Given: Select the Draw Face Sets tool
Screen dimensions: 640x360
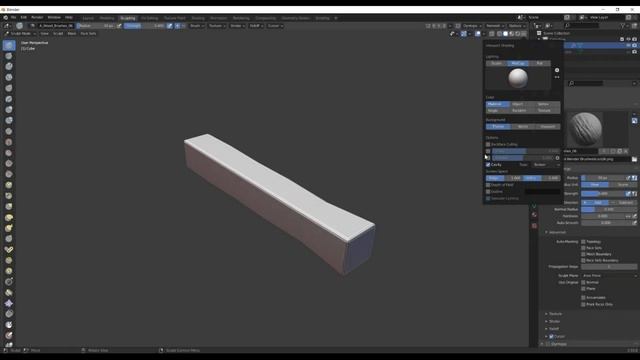Looking at the screenshot, I should click(9, 336).
